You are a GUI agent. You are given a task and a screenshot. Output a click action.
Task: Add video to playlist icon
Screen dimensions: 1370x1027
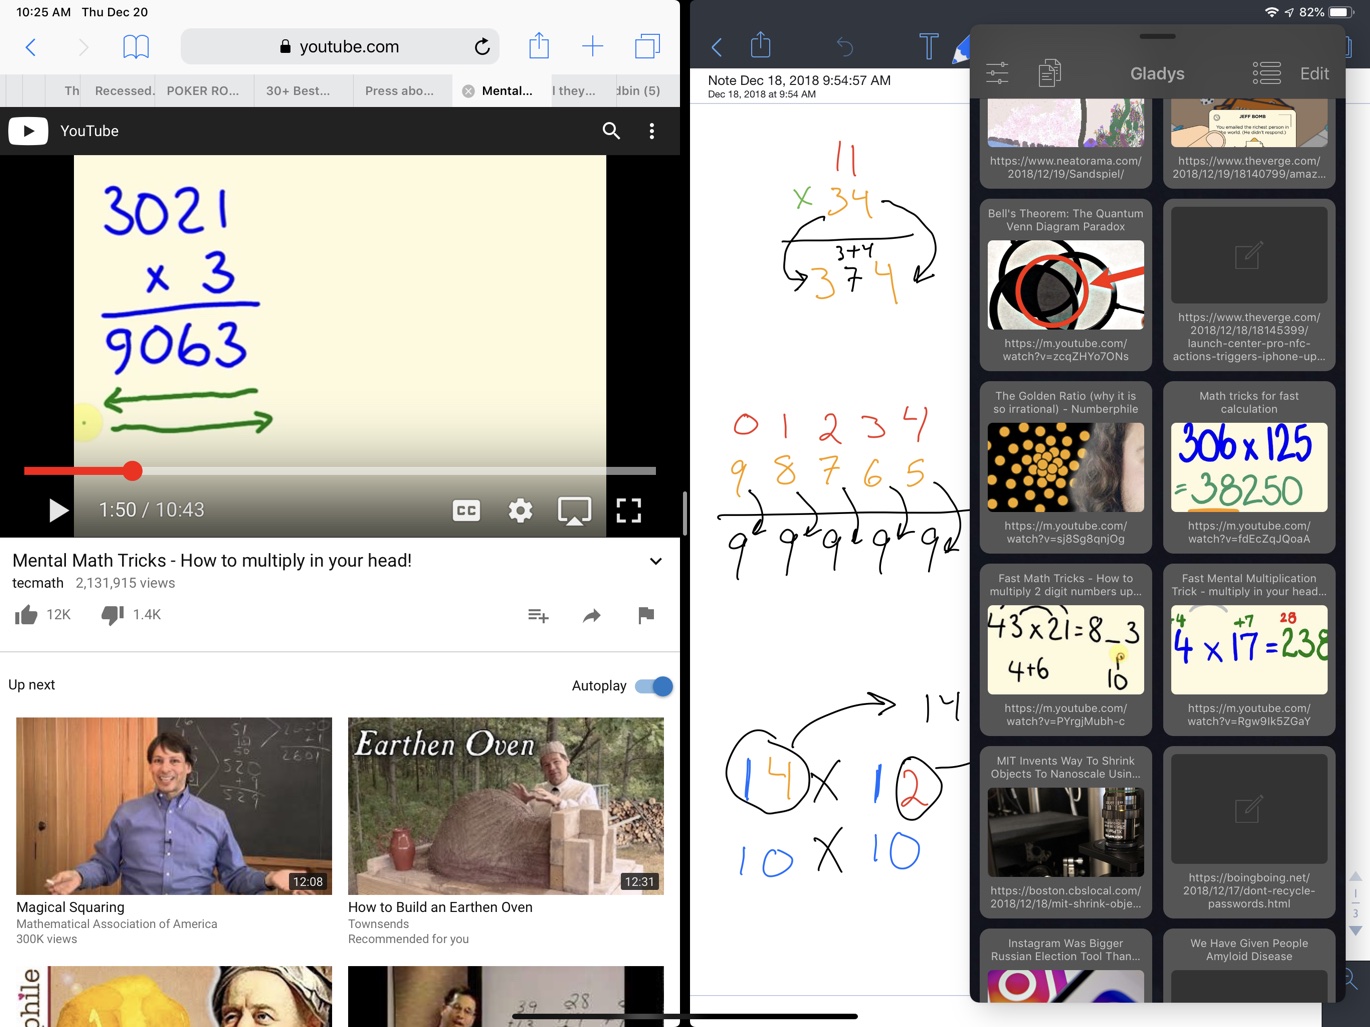[x=538, y=615]
